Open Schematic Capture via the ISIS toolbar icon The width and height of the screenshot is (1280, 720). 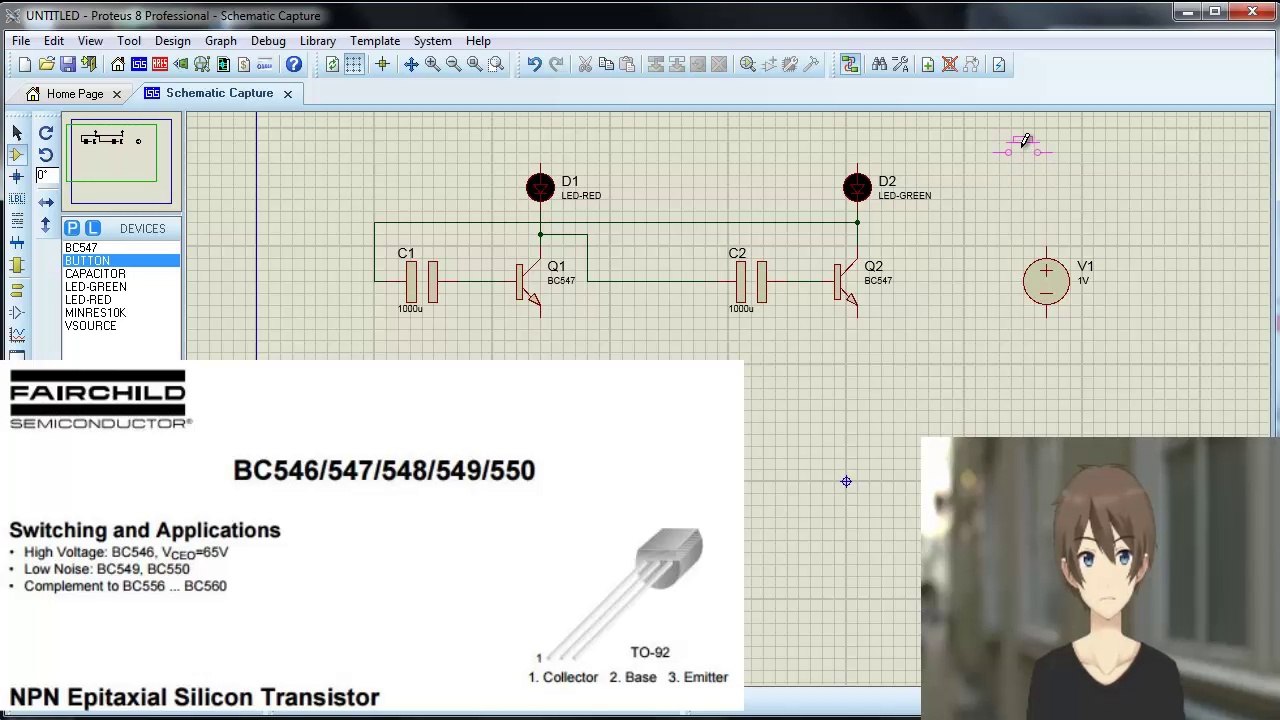139,65
